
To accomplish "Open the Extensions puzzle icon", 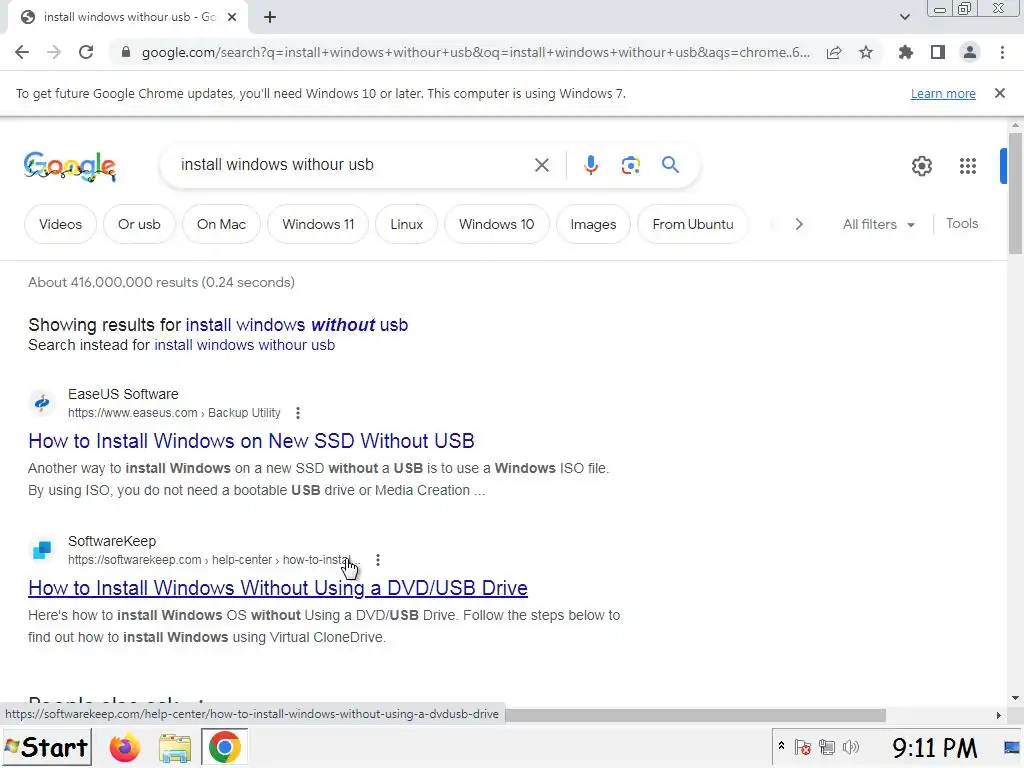I will coord(906,52).
